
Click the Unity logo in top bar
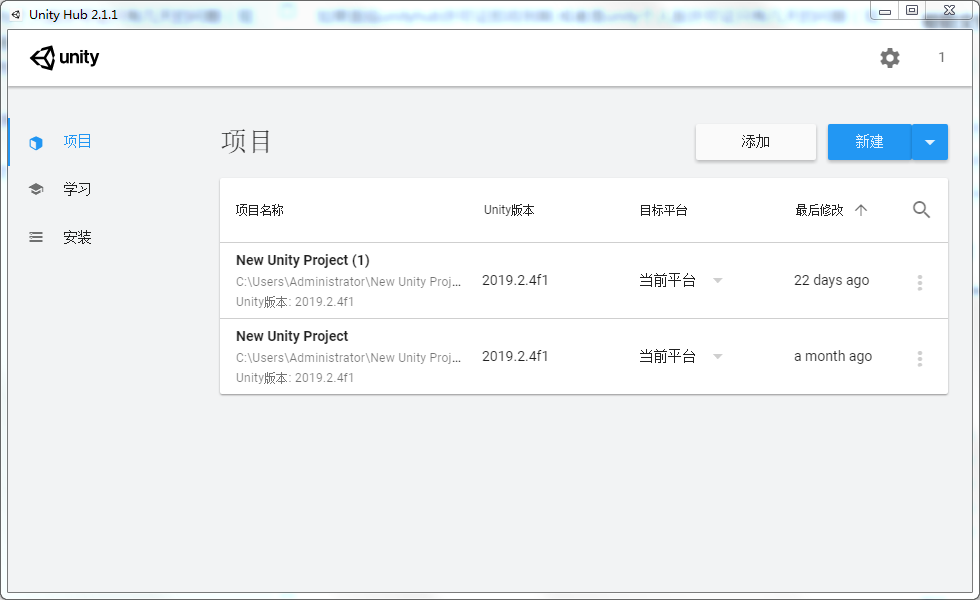coord(64,57)
